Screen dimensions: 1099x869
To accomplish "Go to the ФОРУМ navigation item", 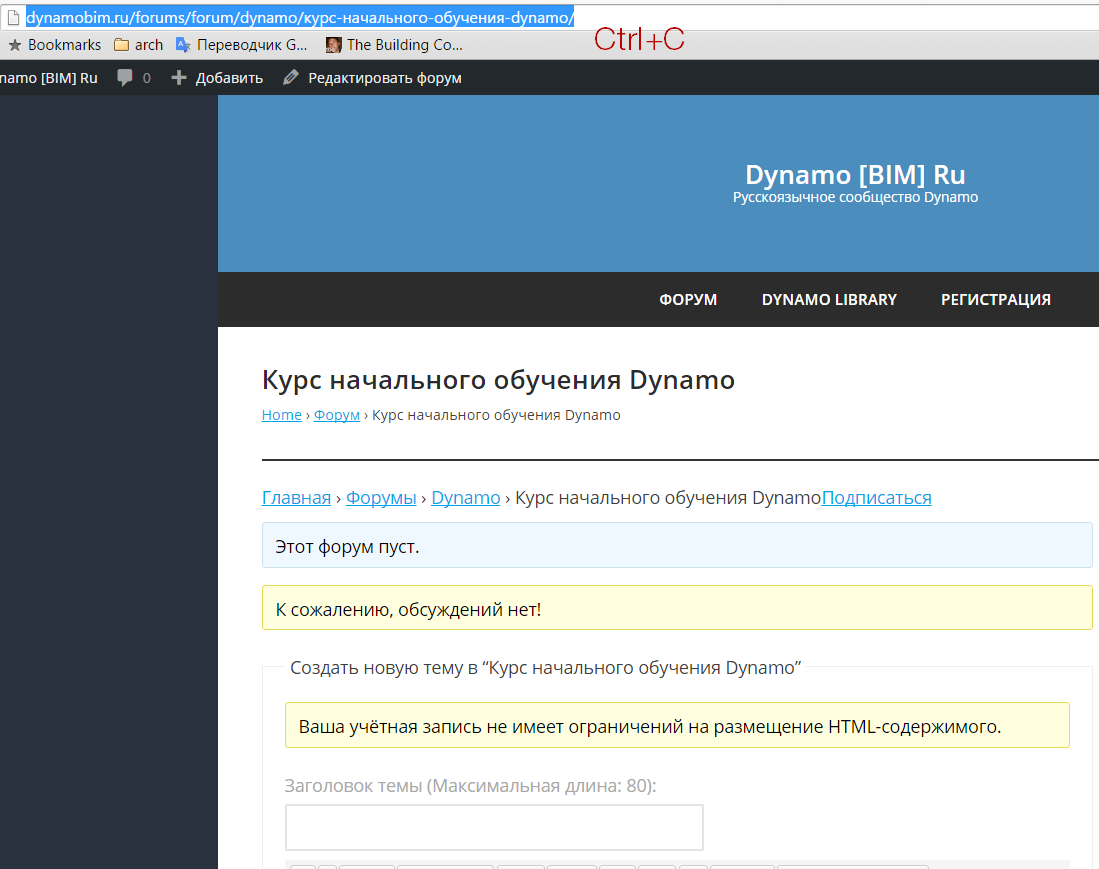I will [688, 300].
